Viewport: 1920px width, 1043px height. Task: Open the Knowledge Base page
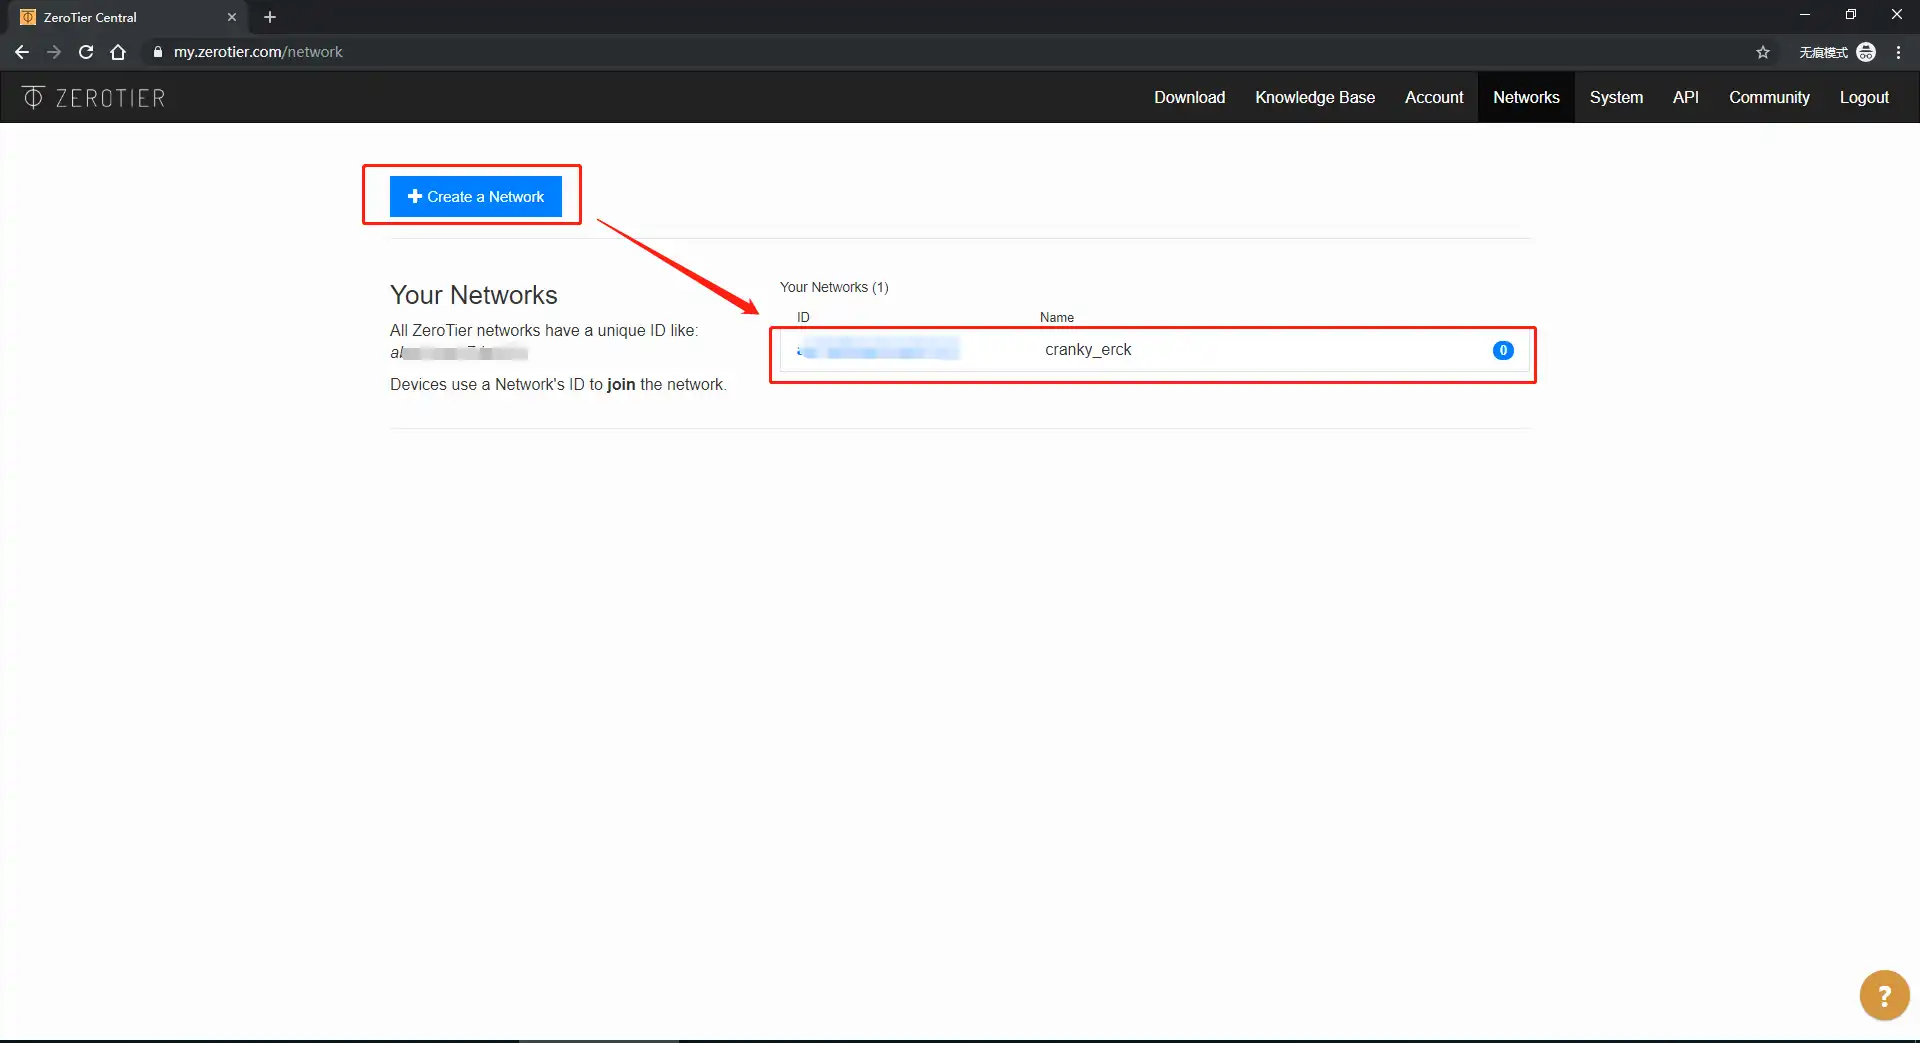[1315, 97]
